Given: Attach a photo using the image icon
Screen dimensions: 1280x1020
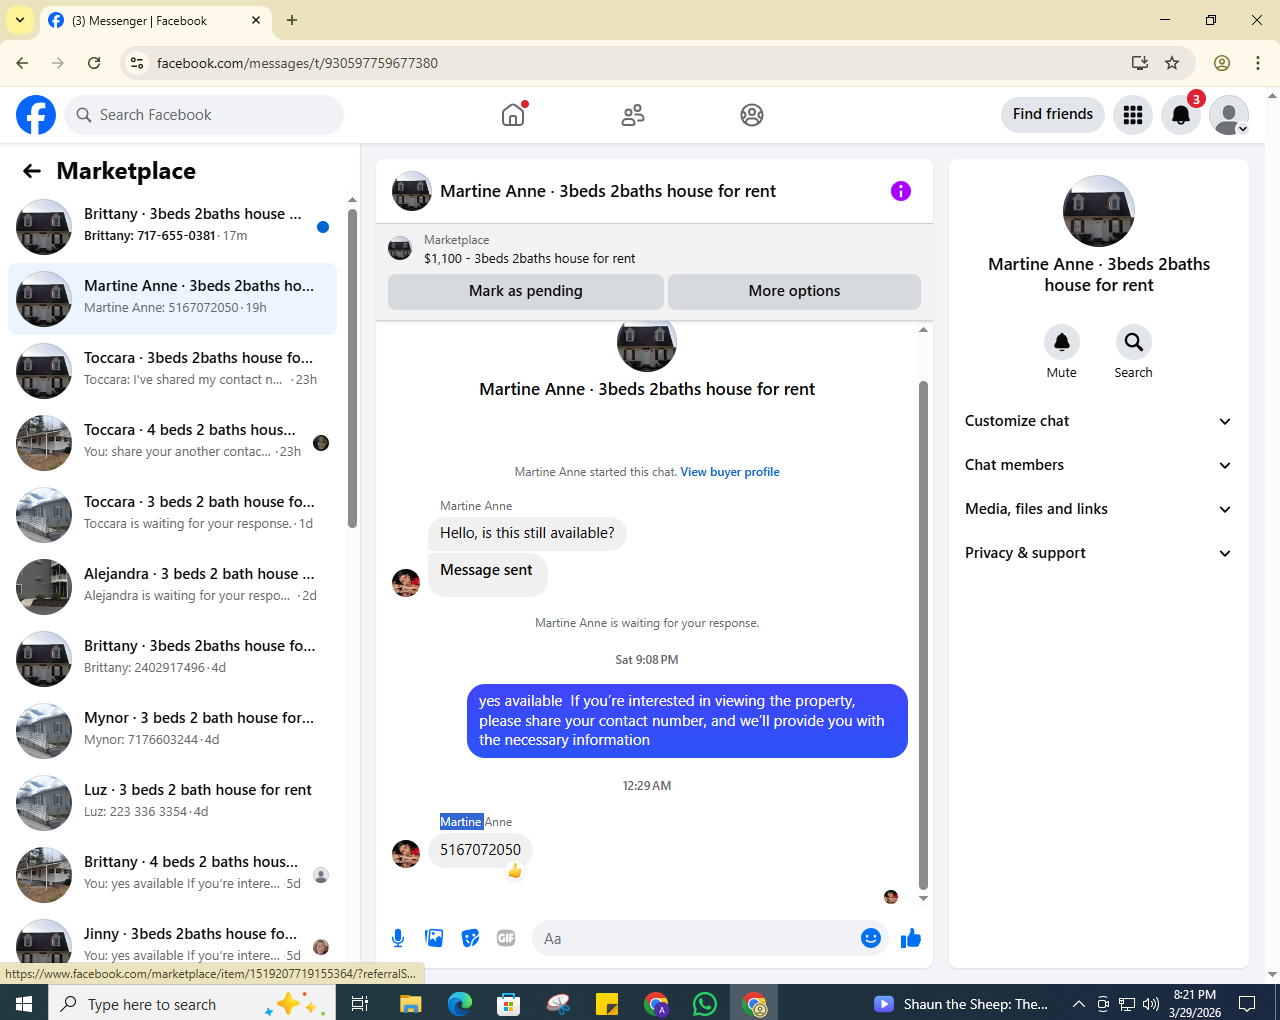Looking at the screenshot, I should pyautogui.click(x=434, y=938).
